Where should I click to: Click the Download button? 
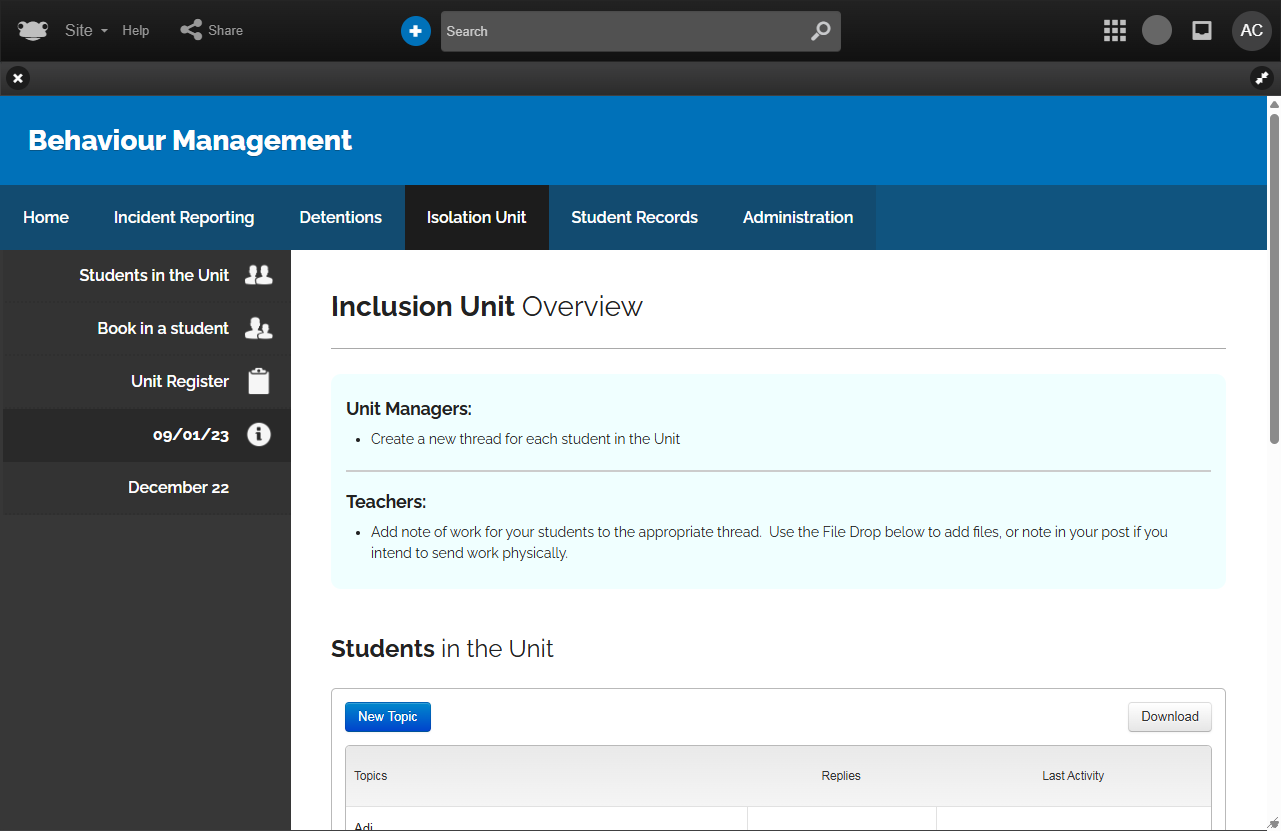pyautogui.click(x=1169, y=716)
